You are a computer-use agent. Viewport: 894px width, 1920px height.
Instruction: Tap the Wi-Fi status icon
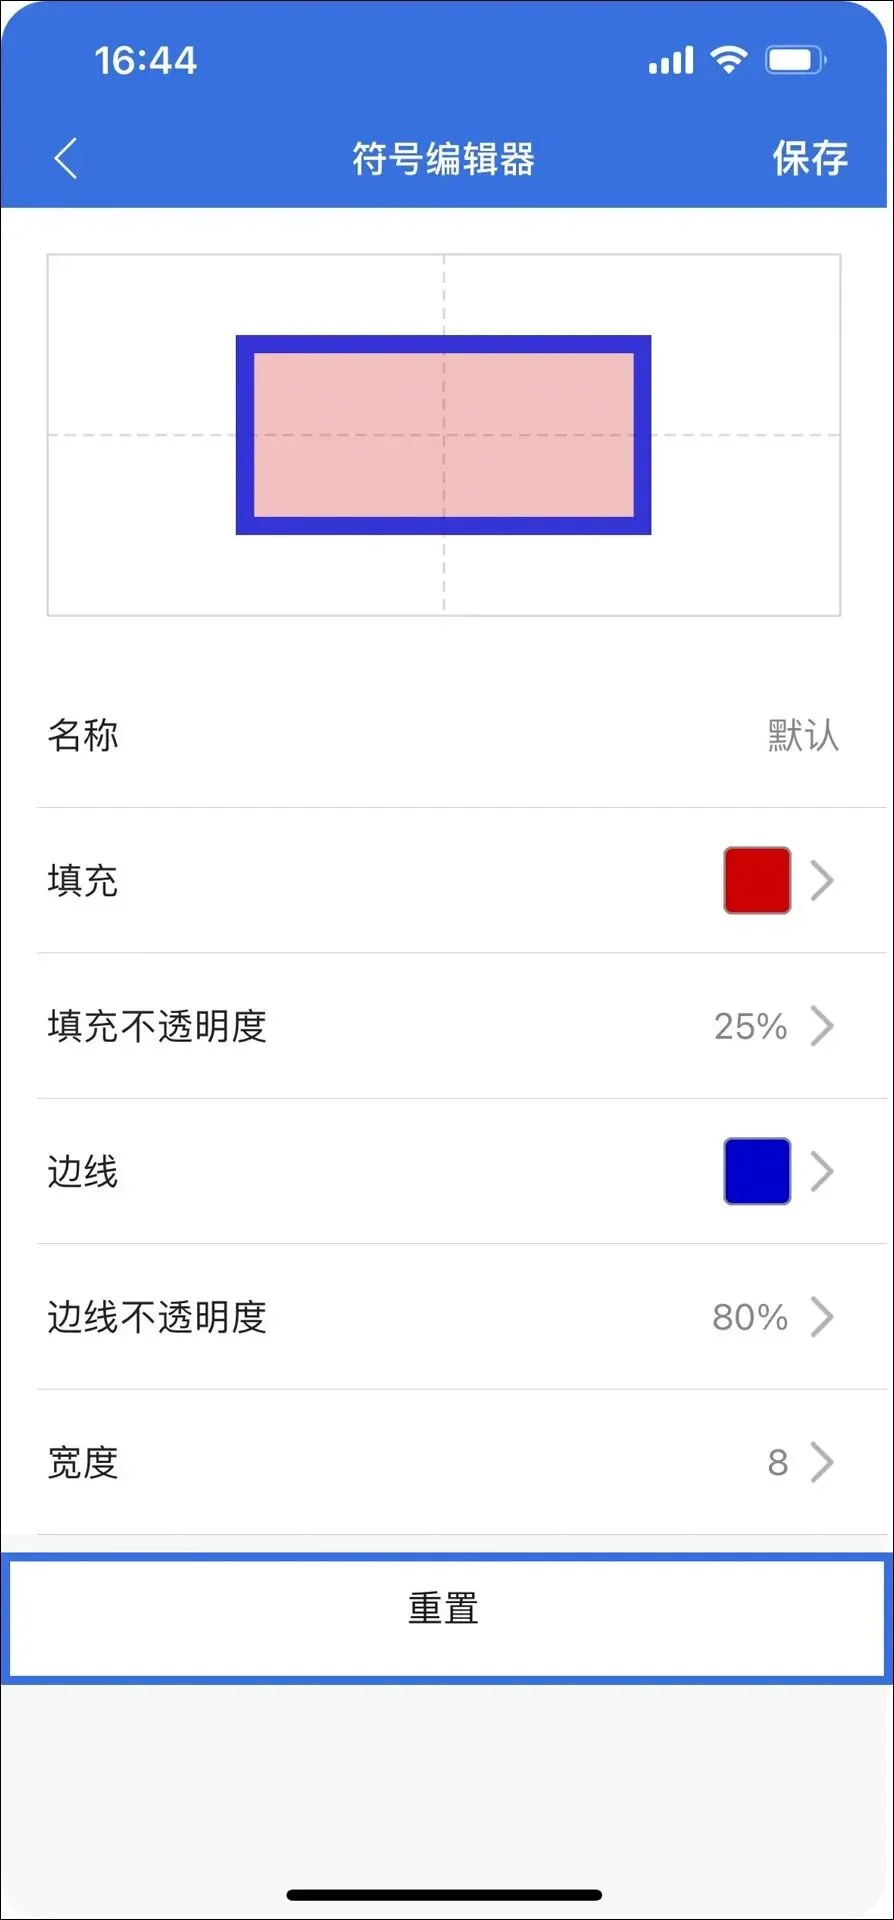729,60
